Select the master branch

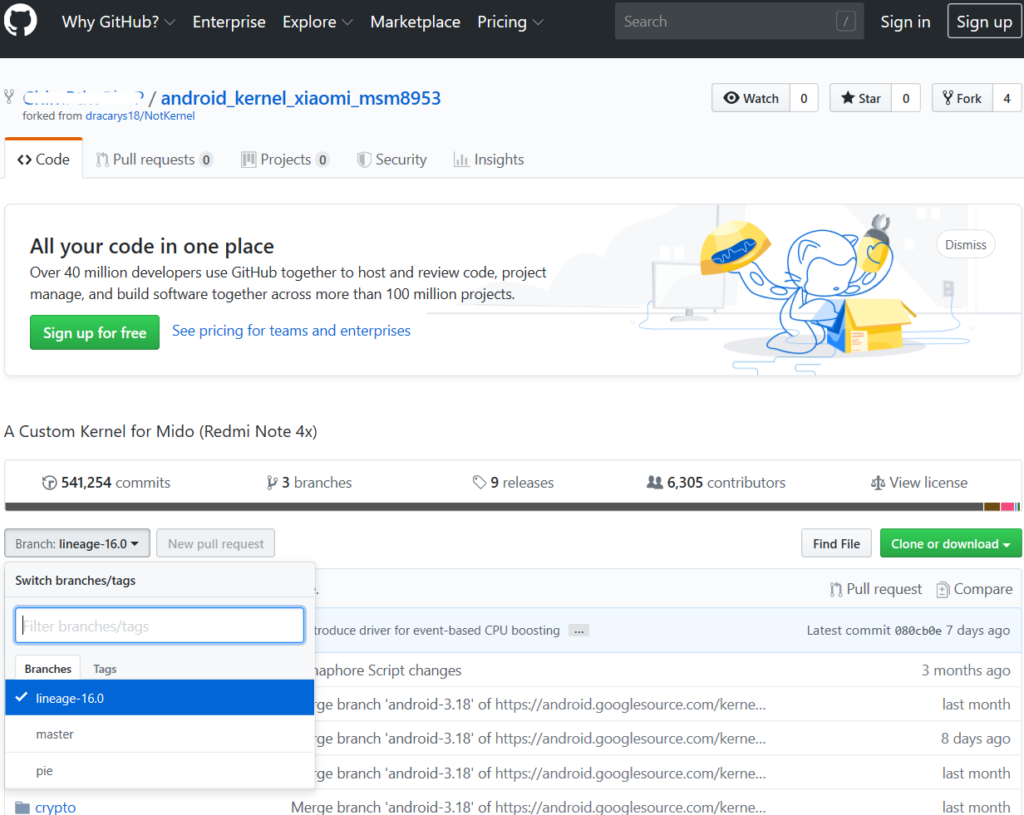tap(159, 734)
